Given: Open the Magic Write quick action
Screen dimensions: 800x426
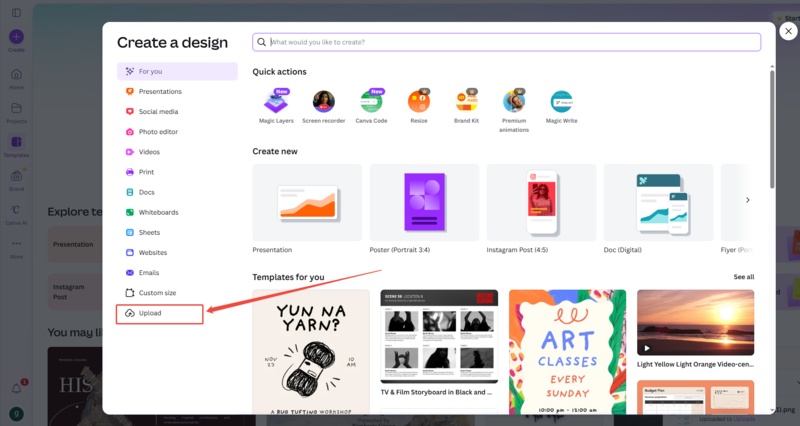Looking at the screenshot, I should (561, 102).
